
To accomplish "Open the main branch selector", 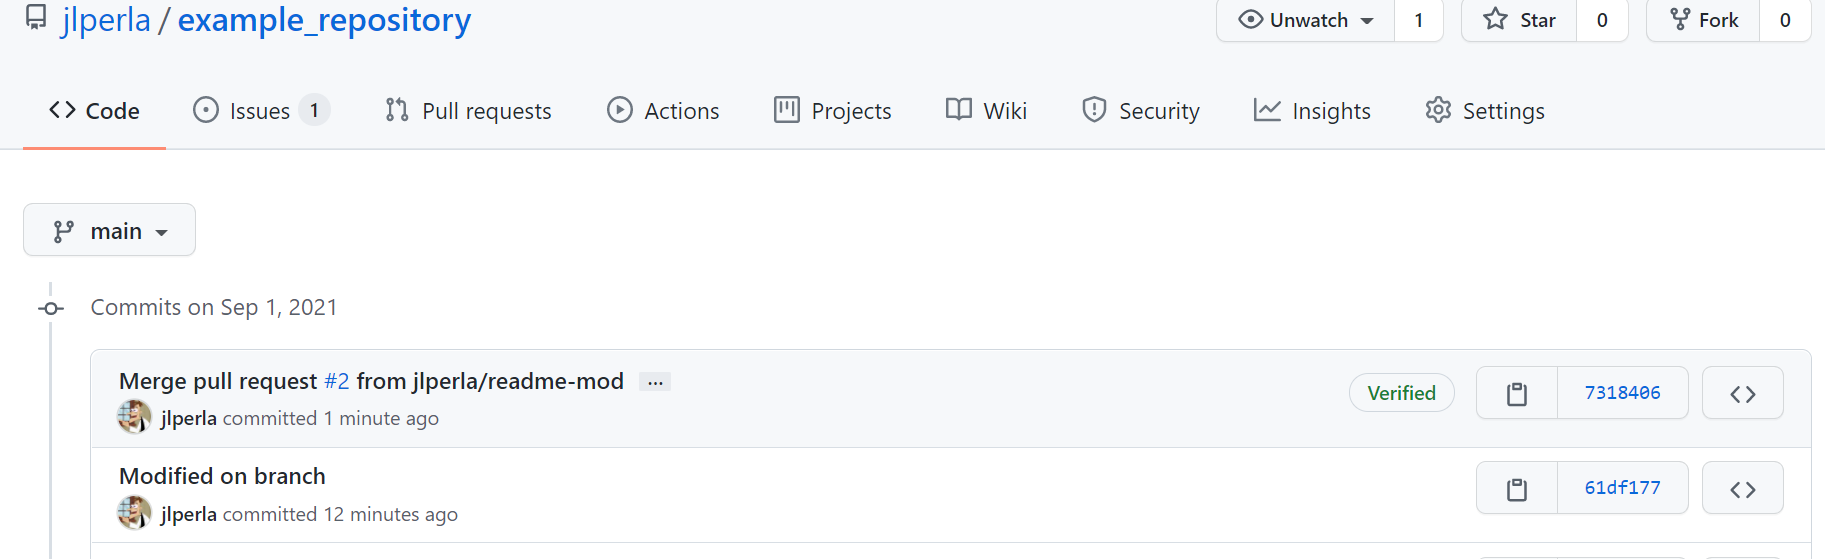I will click(x=109, y=231).
